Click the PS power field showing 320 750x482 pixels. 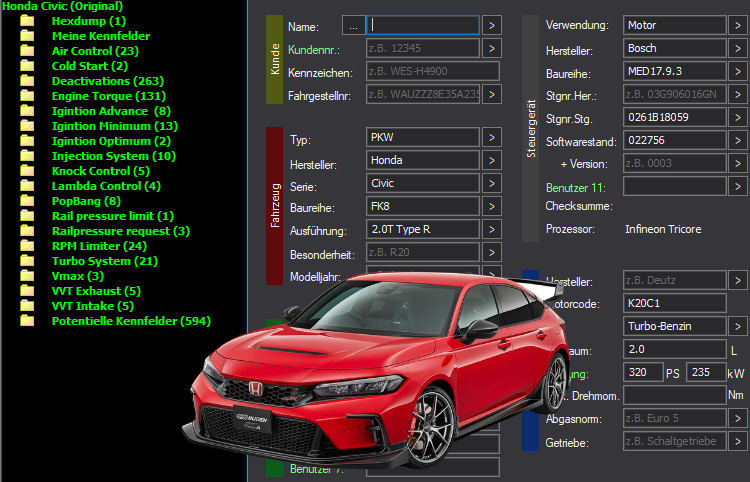(644, 372)
